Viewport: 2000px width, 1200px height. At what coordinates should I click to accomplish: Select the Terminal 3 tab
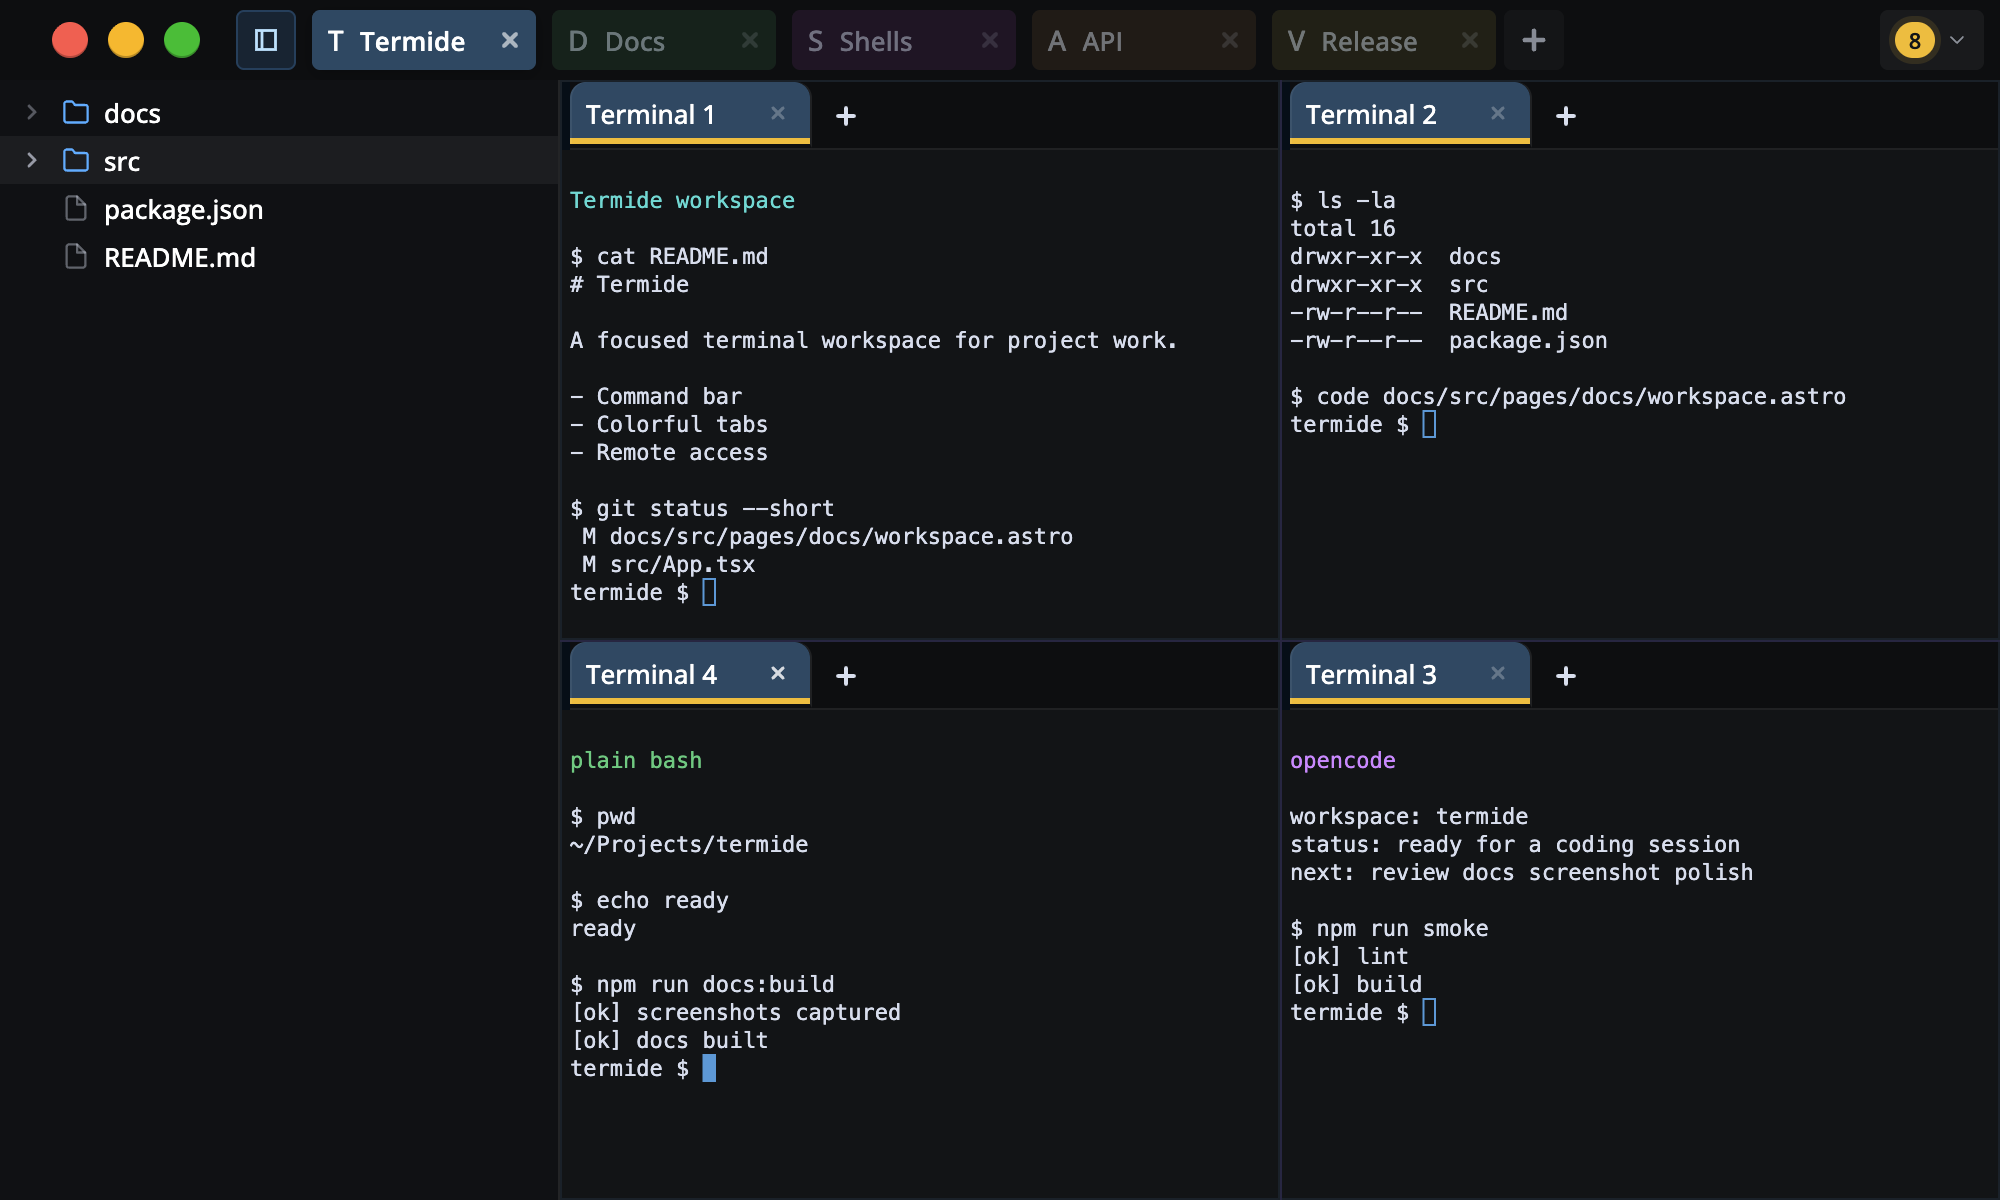(1410, 674)
